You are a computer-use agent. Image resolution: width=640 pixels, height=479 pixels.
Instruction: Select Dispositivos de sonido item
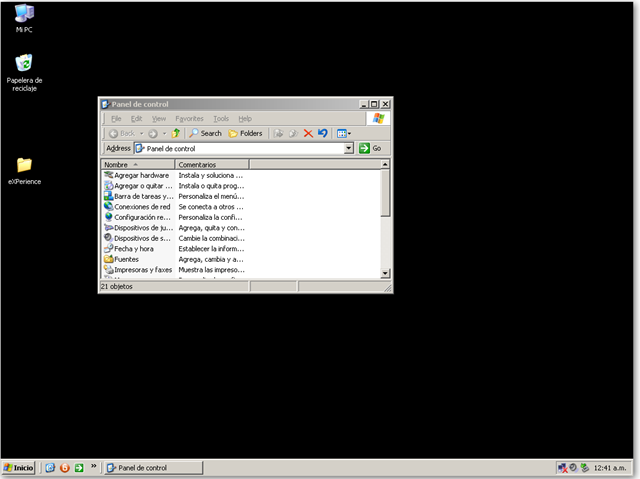[x=137, y=238]
